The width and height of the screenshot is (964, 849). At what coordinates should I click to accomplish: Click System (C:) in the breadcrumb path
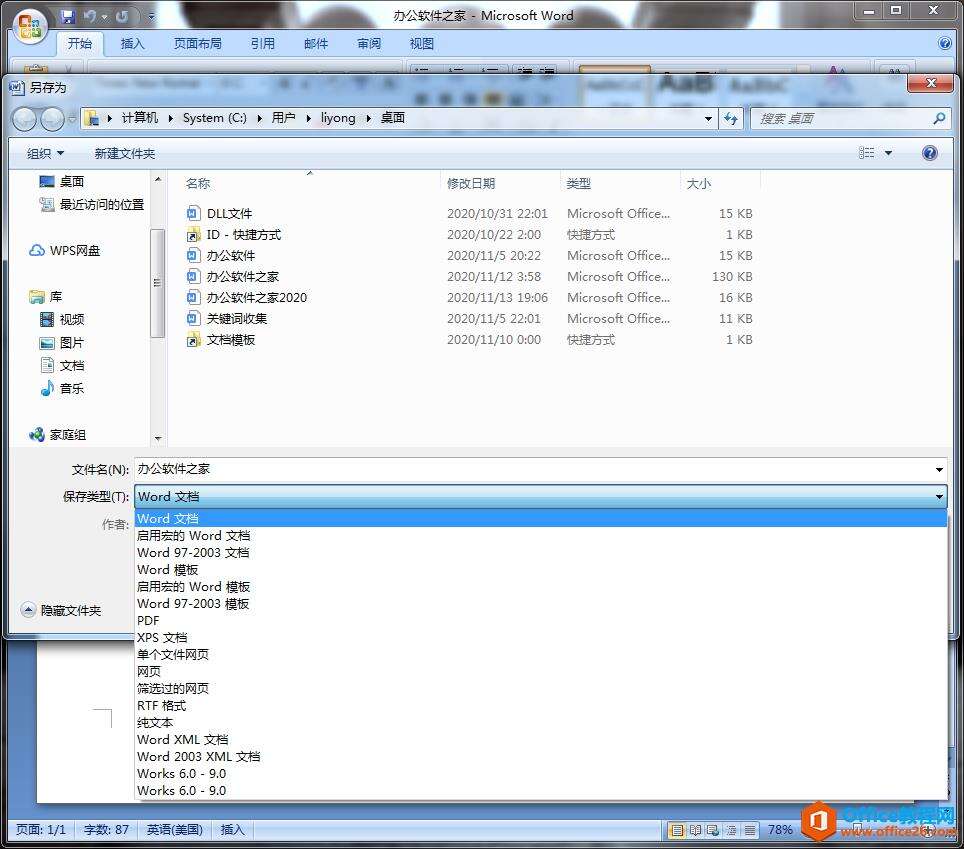click(x=215, y=118)
